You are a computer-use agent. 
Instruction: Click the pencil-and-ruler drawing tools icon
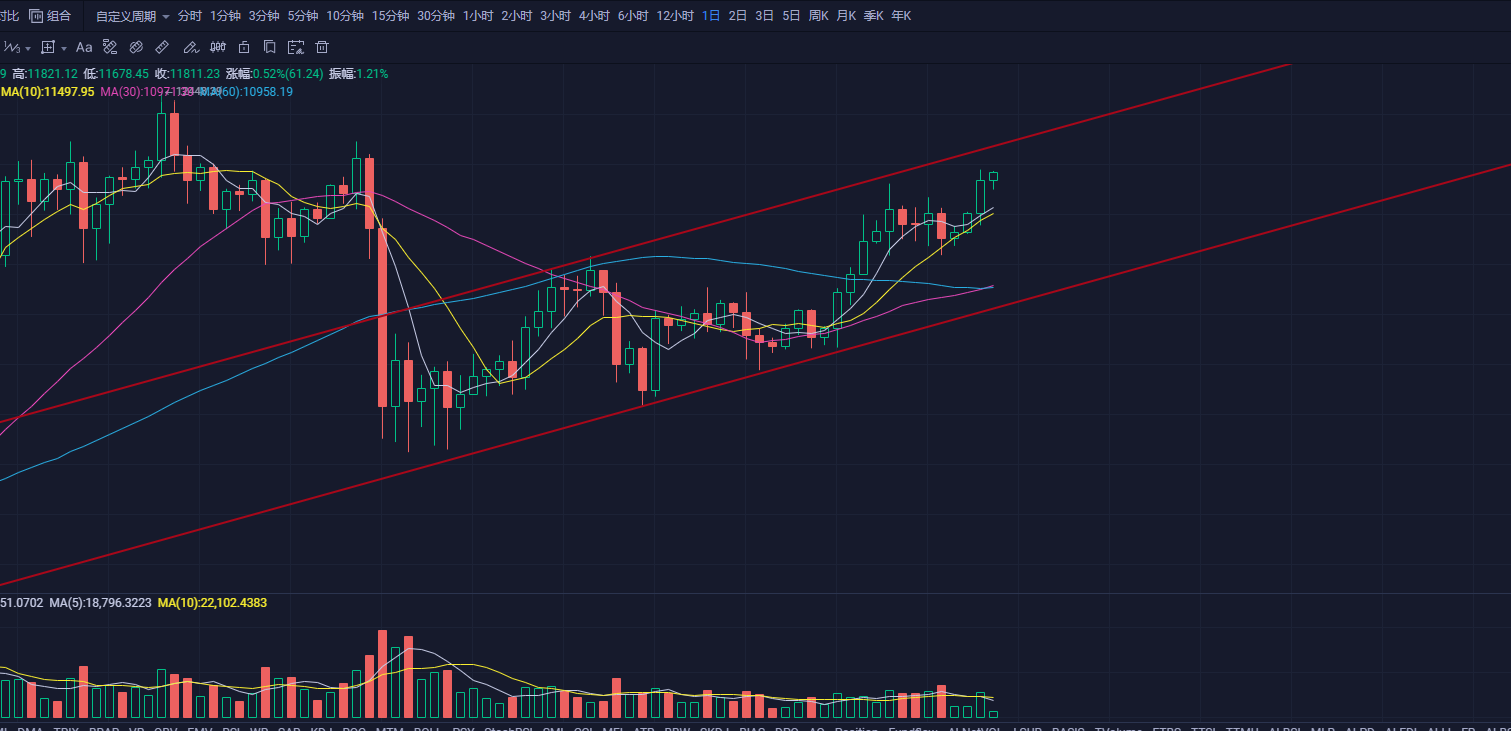(x=110, y=47)
